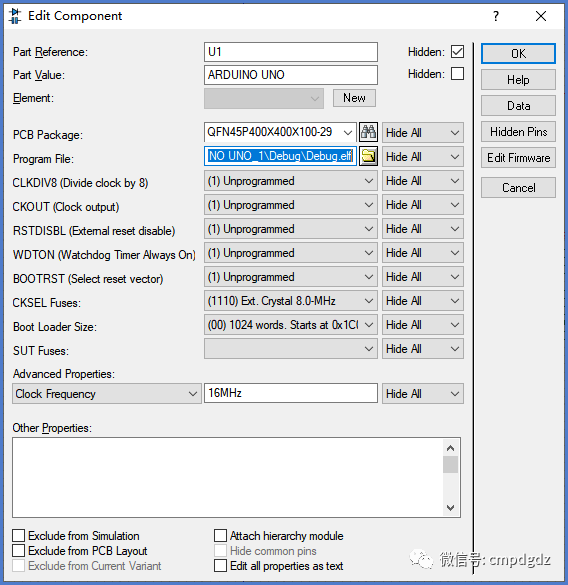Screen dimensions: 568x585
Task: Click inside the Other Properties text area
Action: (228, 478)
